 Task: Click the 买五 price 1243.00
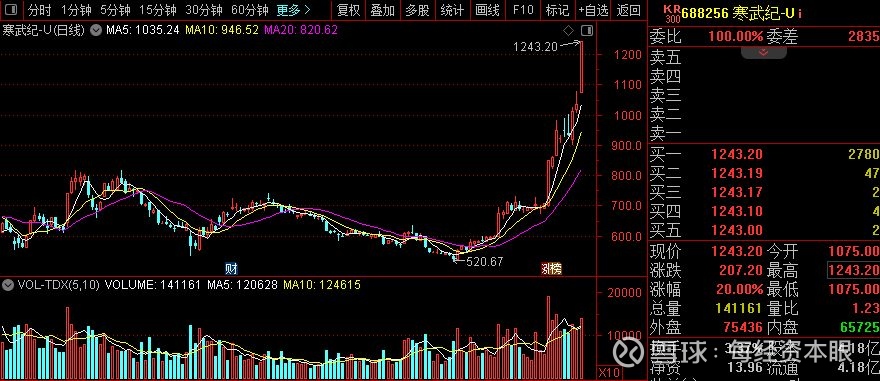737,231
